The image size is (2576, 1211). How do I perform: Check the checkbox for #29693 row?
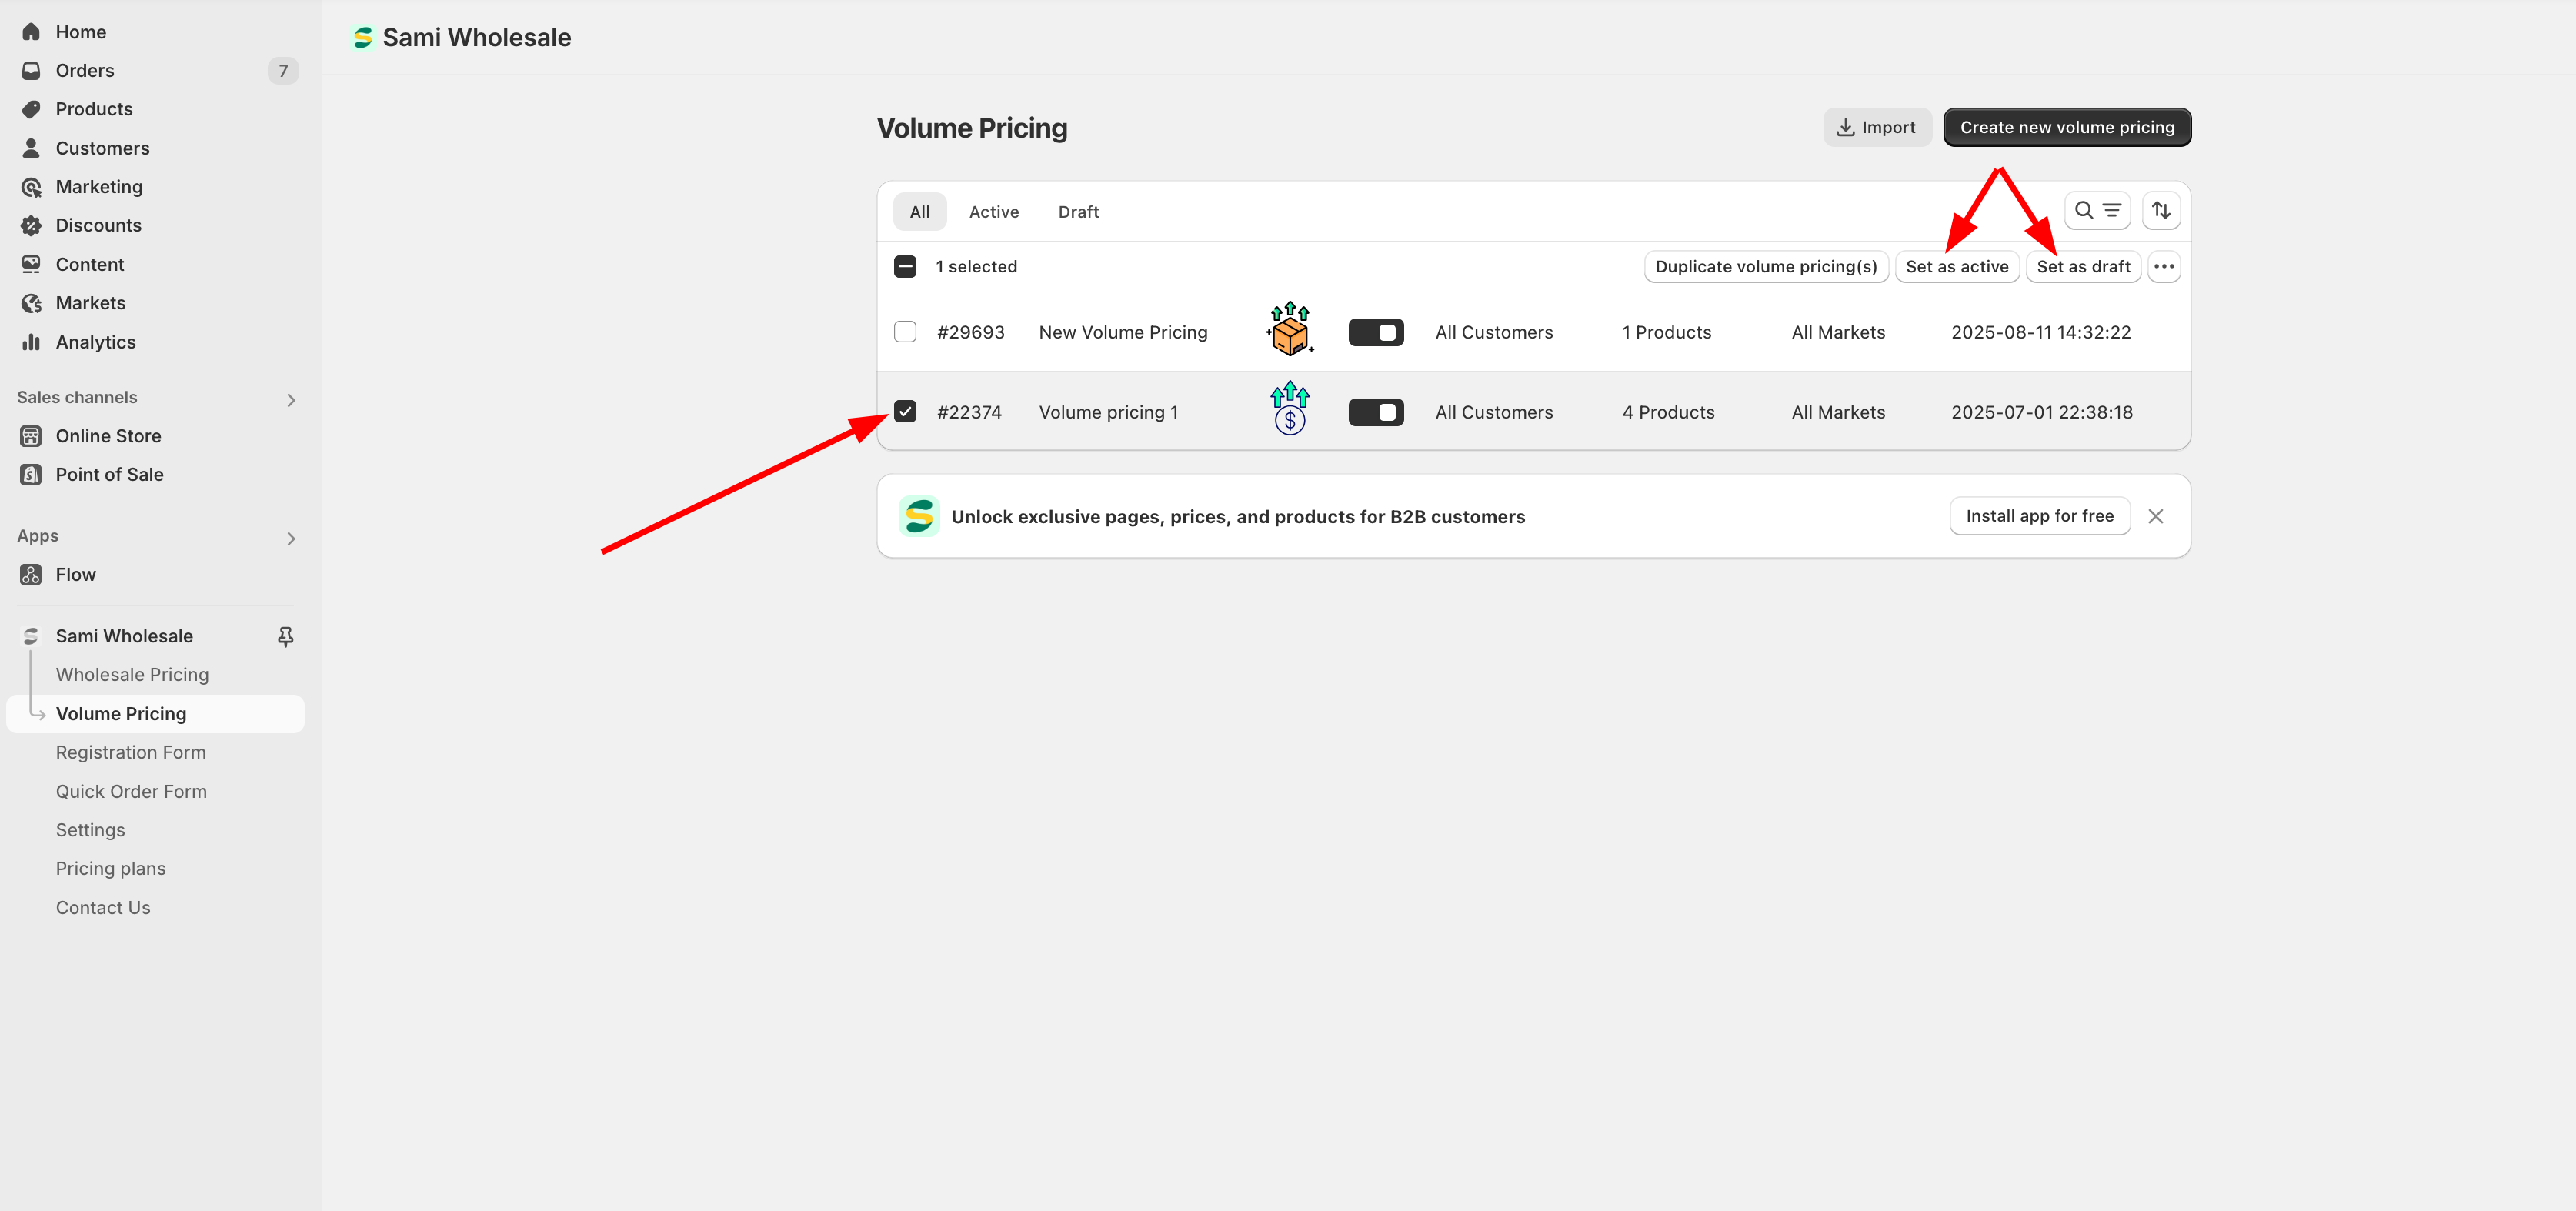tap(905, 331)
